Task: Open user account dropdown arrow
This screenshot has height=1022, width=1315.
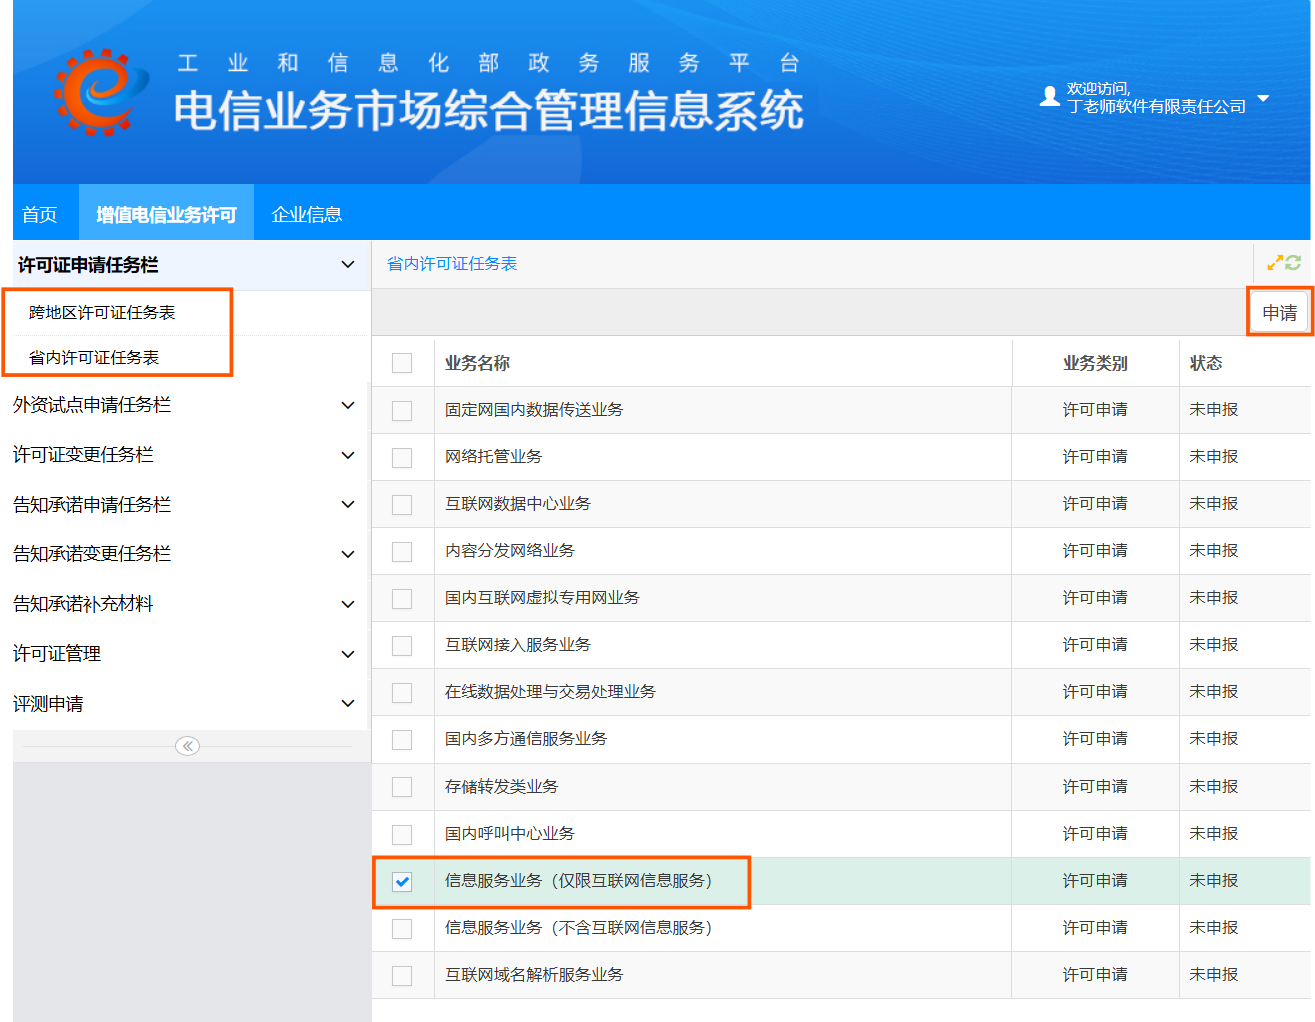Action: pyautogui.click(x=1263, y=98)
